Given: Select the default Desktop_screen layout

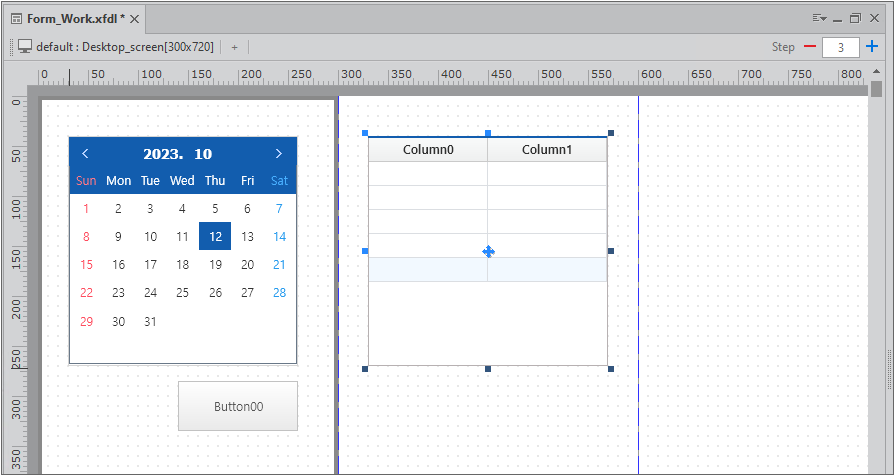Looking at the screenshot, I should coord(124,47).
